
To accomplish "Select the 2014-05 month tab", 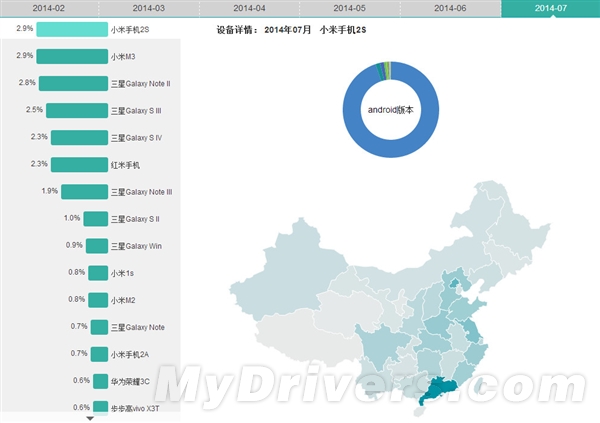I will (x=350, y=8).
